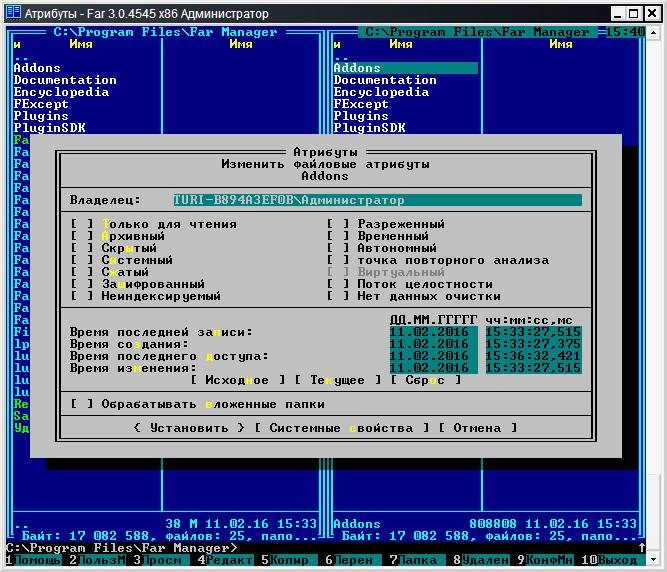Select 'PluginSDK' in right panel
The image size is (667, 572).
pyautogui.click(x=369, y=128)
